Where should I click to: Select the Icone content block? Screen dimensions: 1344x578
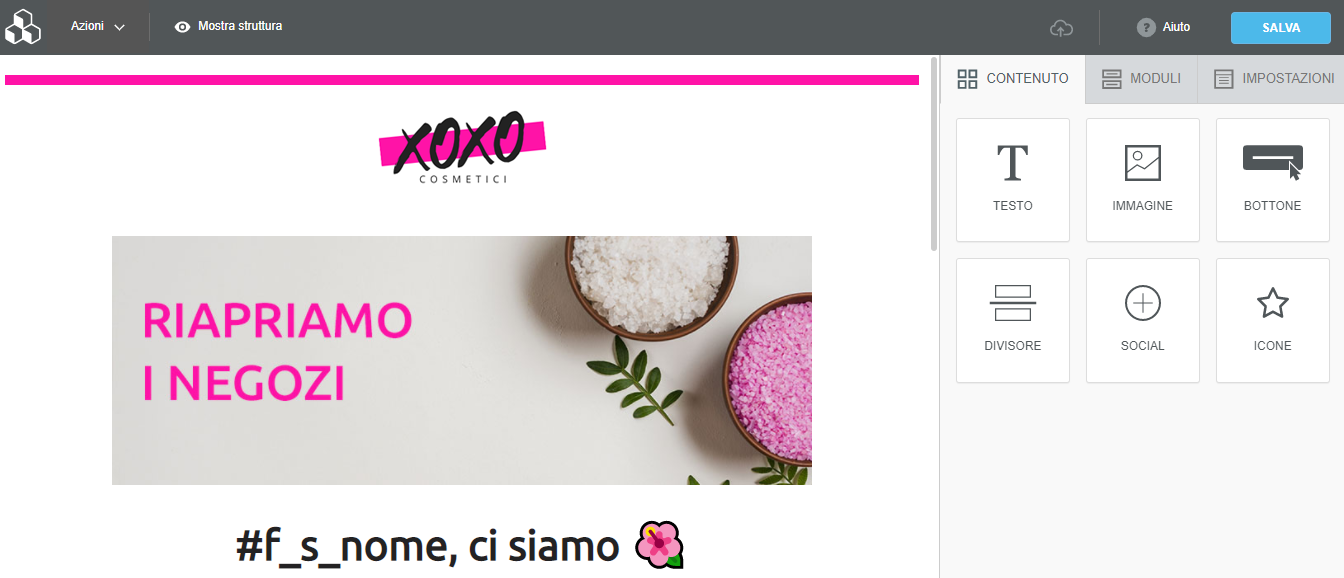point(1273,320)
